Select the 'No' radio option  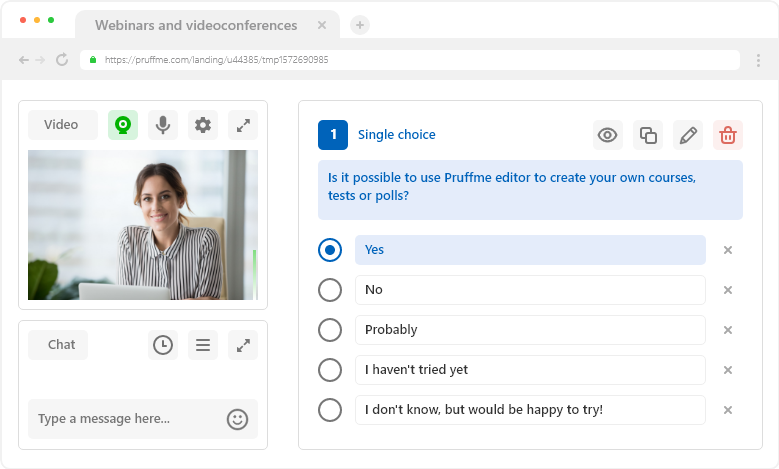point(330,290)
